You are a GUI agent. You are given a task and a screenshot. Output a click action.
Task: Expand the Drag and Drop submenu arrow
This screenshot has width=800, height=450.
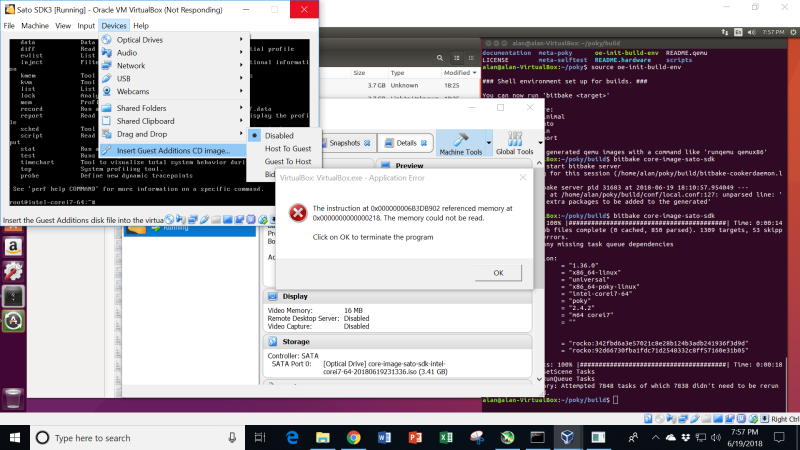(x=241, y=134)
